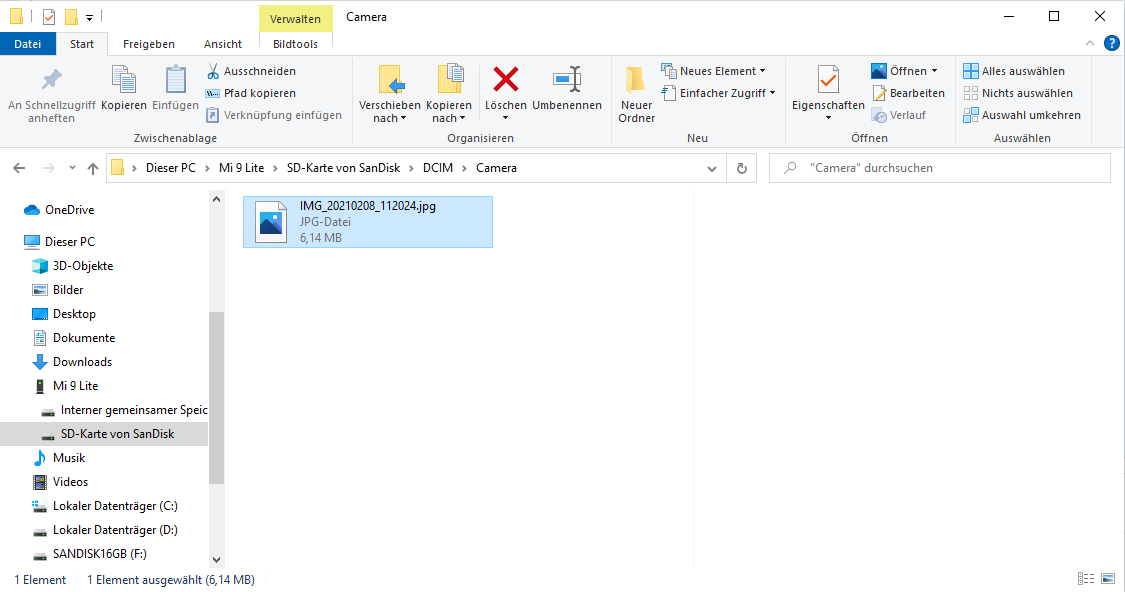The width and height of the screenshot is (1125, 592).
Task: Switch to details view icon
Action: [1086, 578]
